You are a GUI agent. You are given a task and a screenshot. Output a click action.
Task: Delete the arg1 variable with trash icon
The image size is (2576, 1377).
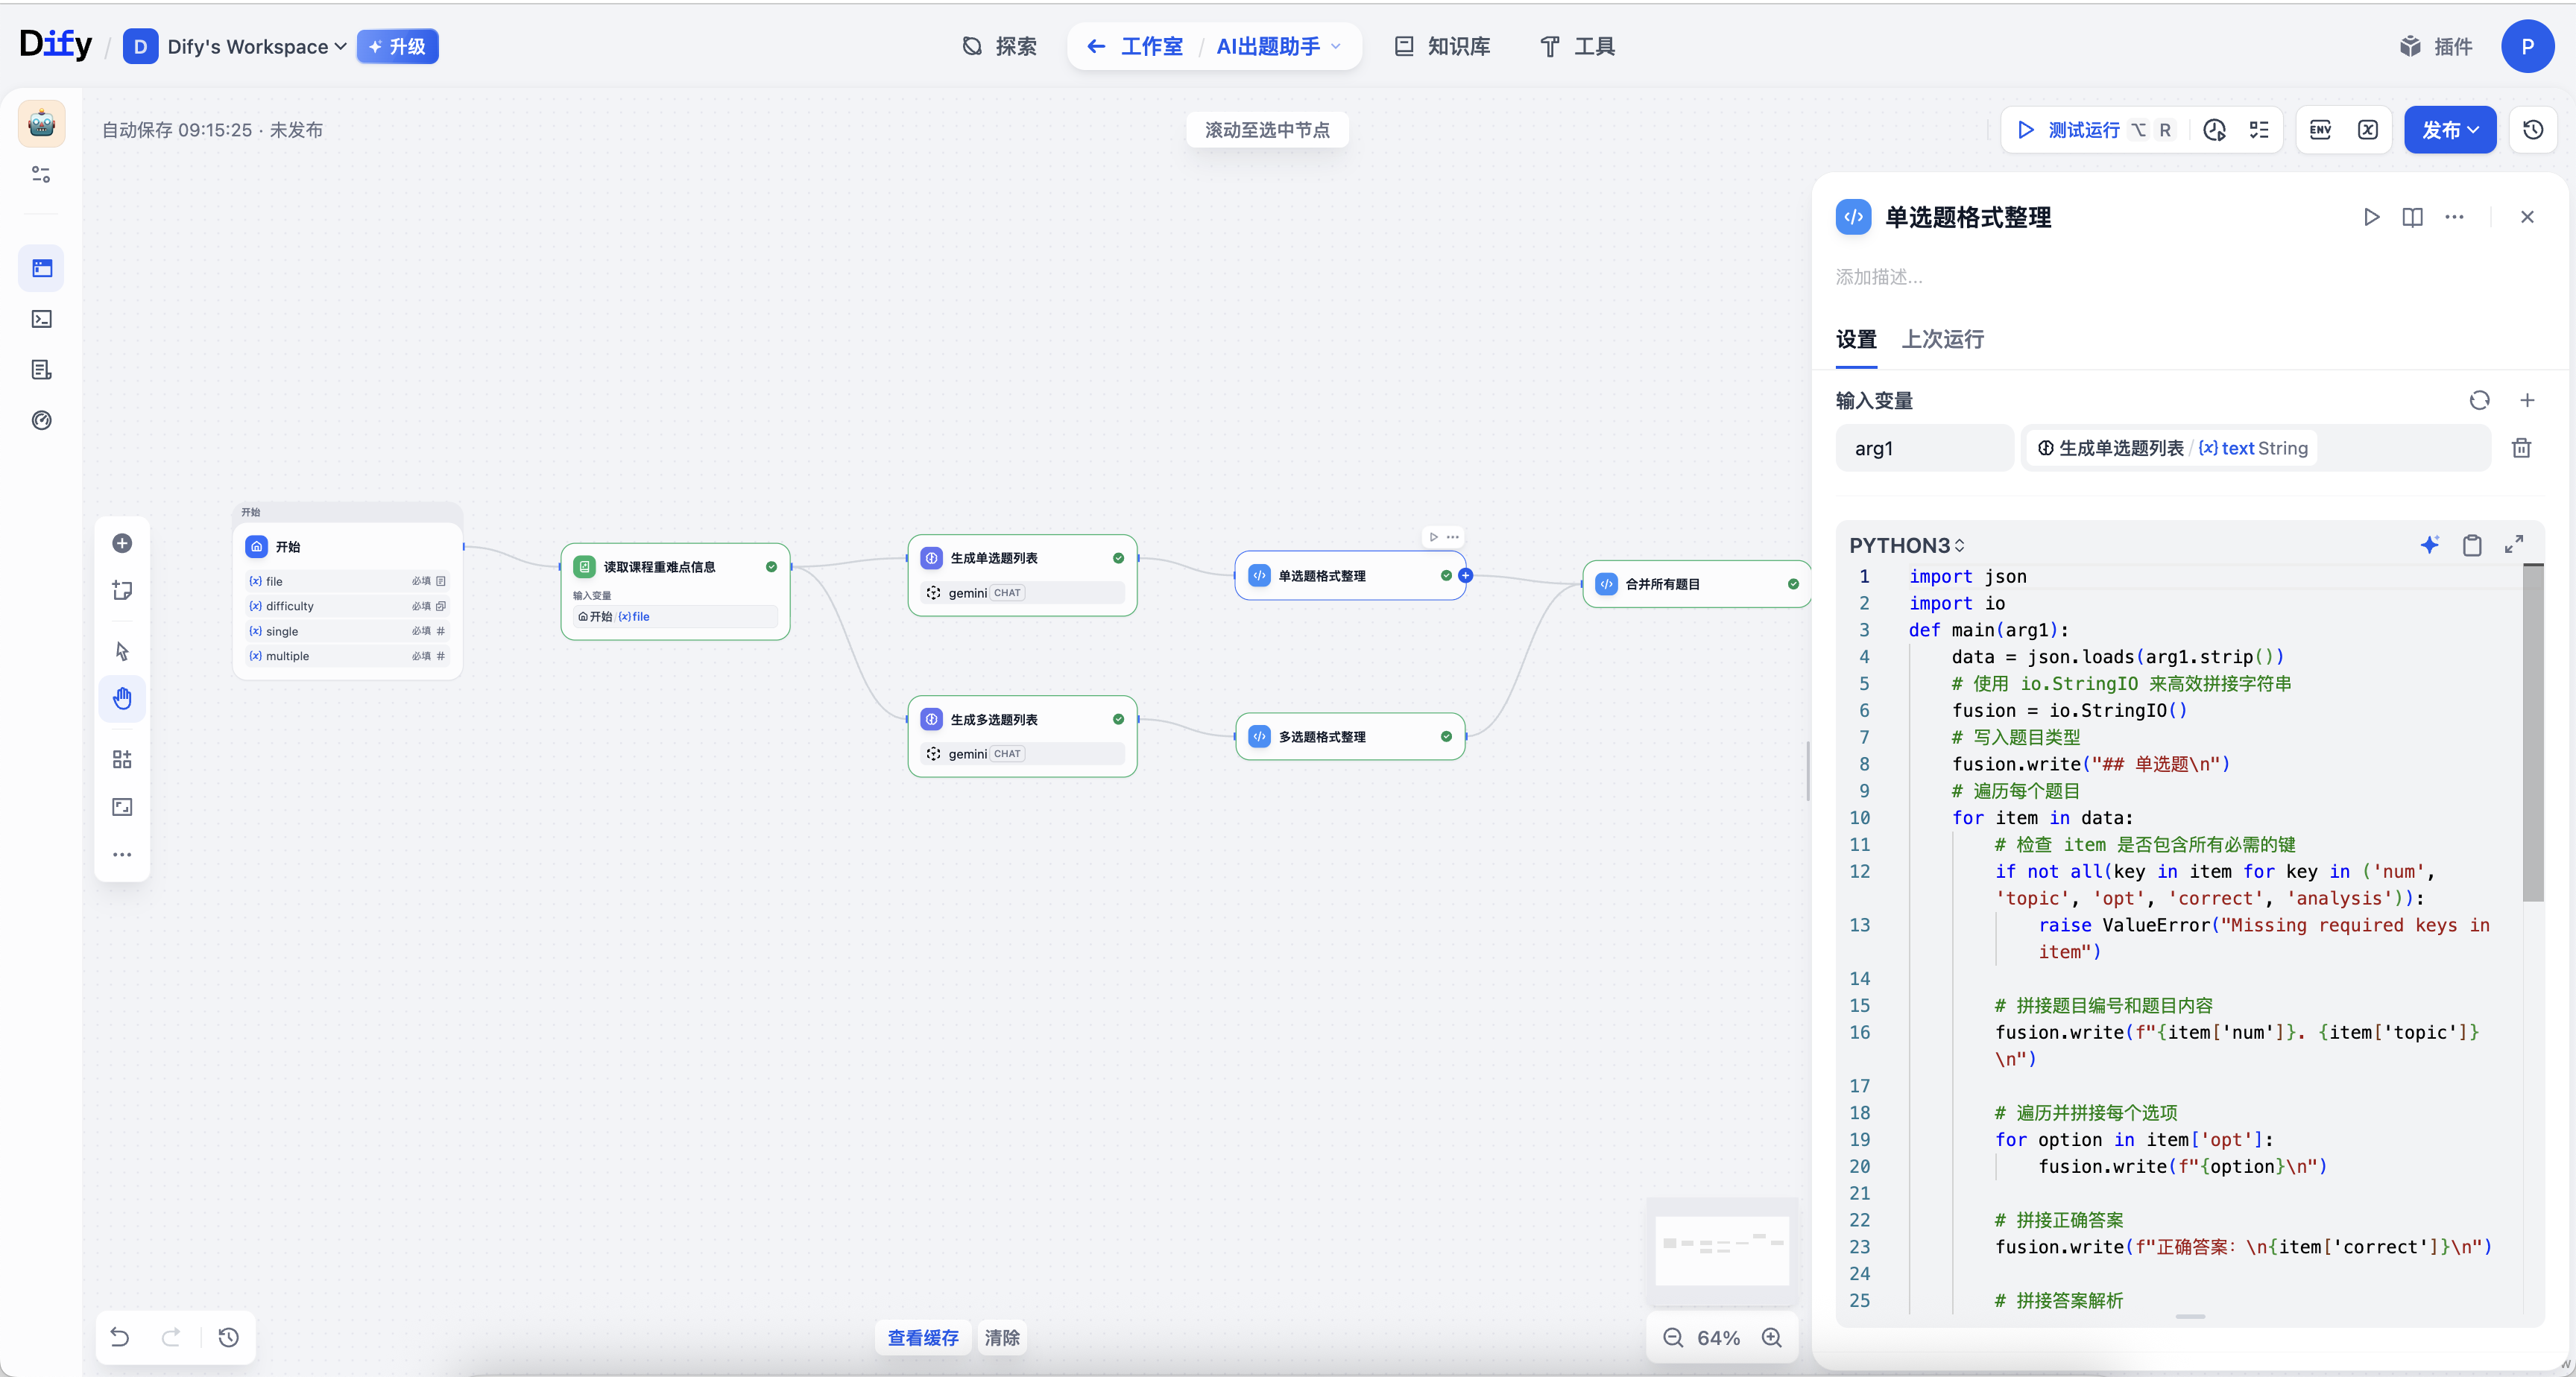click(x=2521, y=448)
